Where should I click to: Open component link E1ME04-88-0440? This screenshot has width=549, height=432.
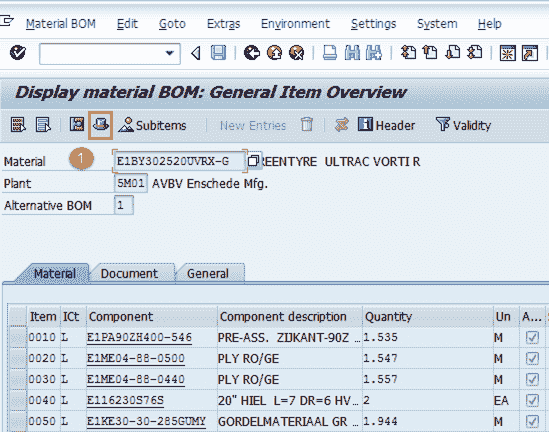tap(136, 379)
